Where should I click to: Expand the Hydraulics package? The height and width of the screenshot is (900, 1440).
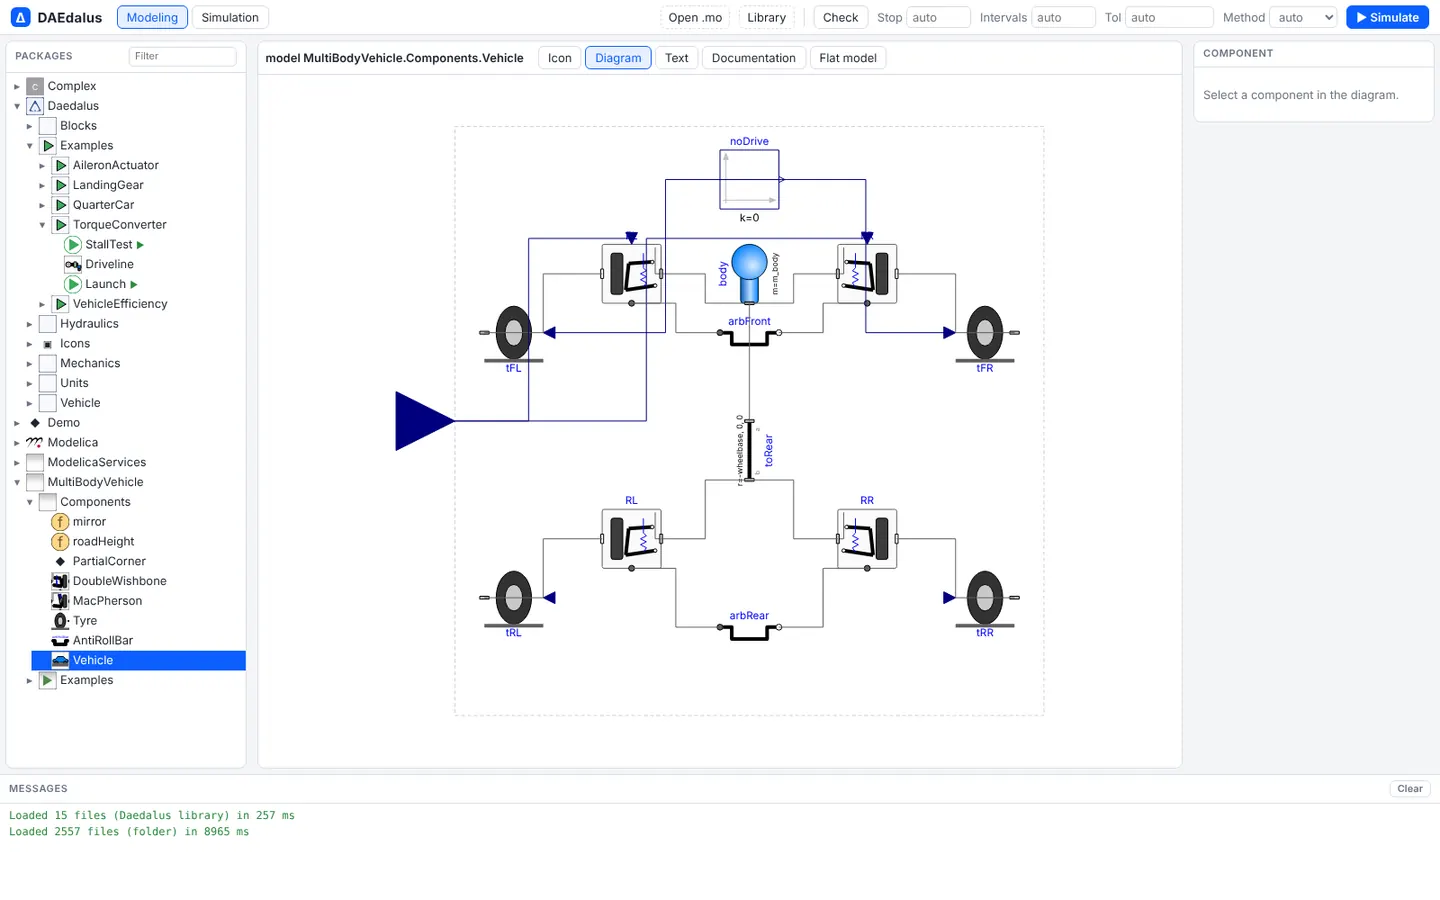click(29, 324)
